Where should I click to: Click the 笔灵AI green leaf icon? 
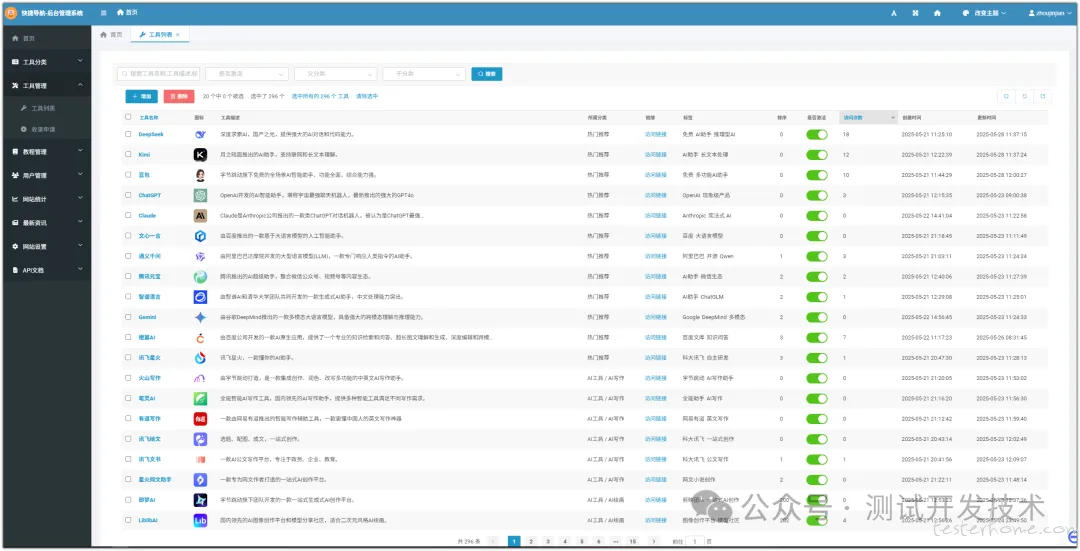[200, 399]
